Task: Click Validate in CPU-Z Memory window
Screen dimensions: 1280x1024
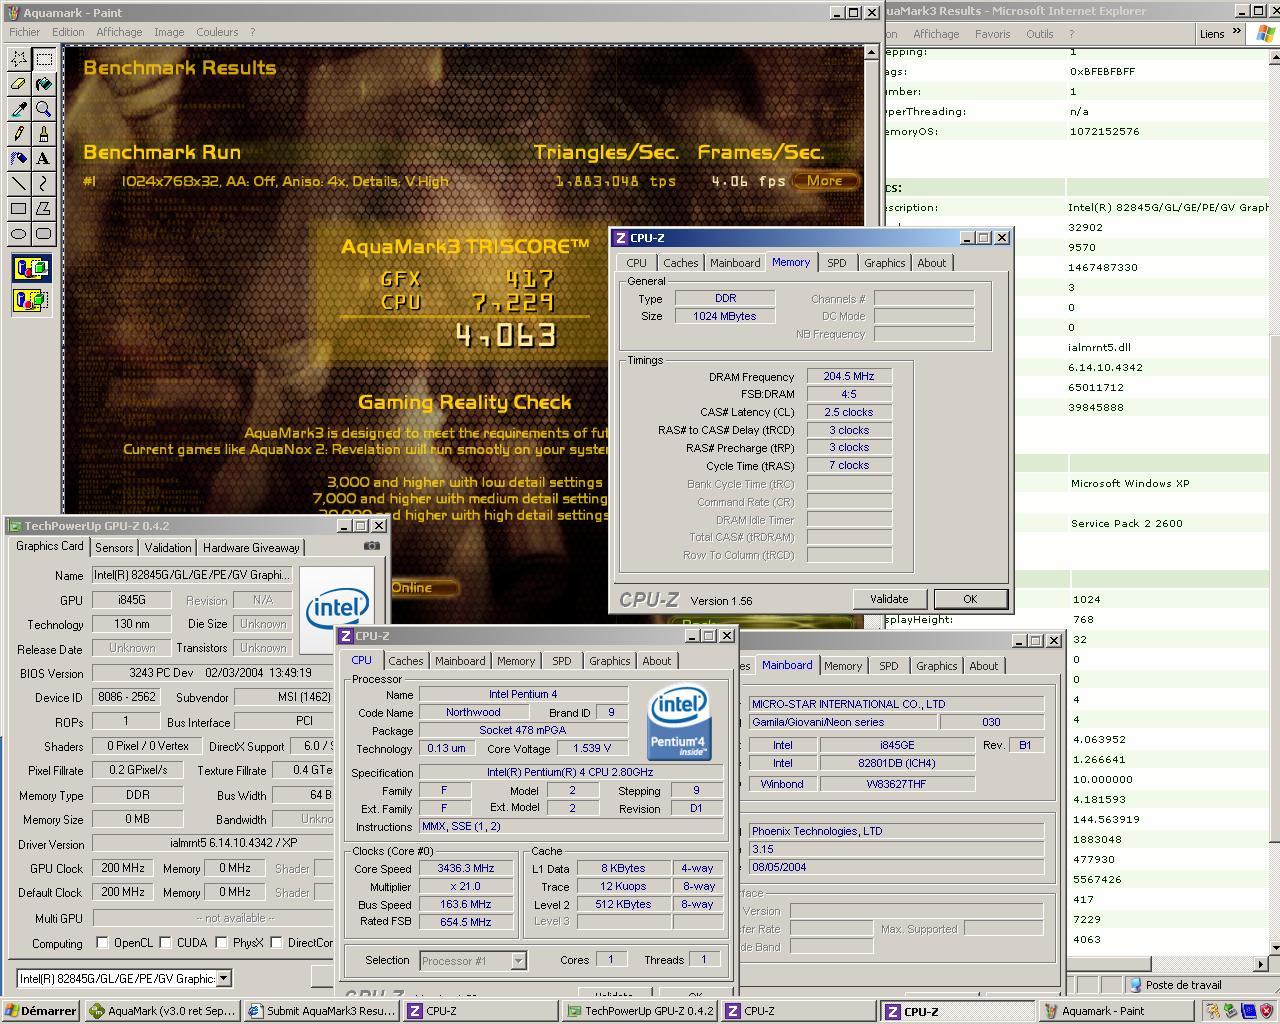Action: tap(889, 599)
